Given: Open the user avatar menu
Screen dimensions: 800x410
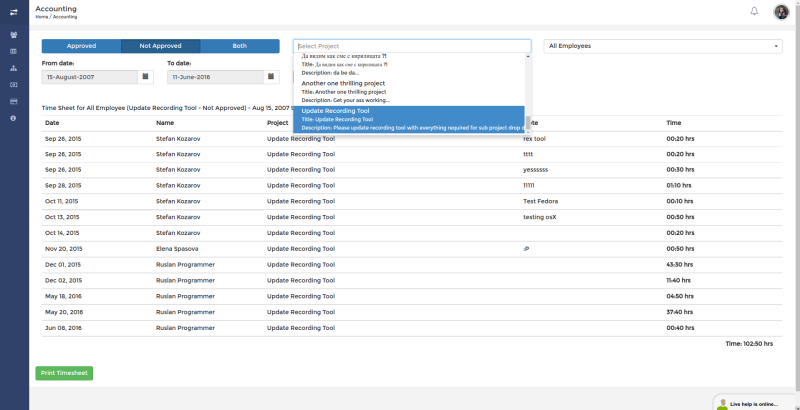Looking at the screenshot, I should (781, 12).
